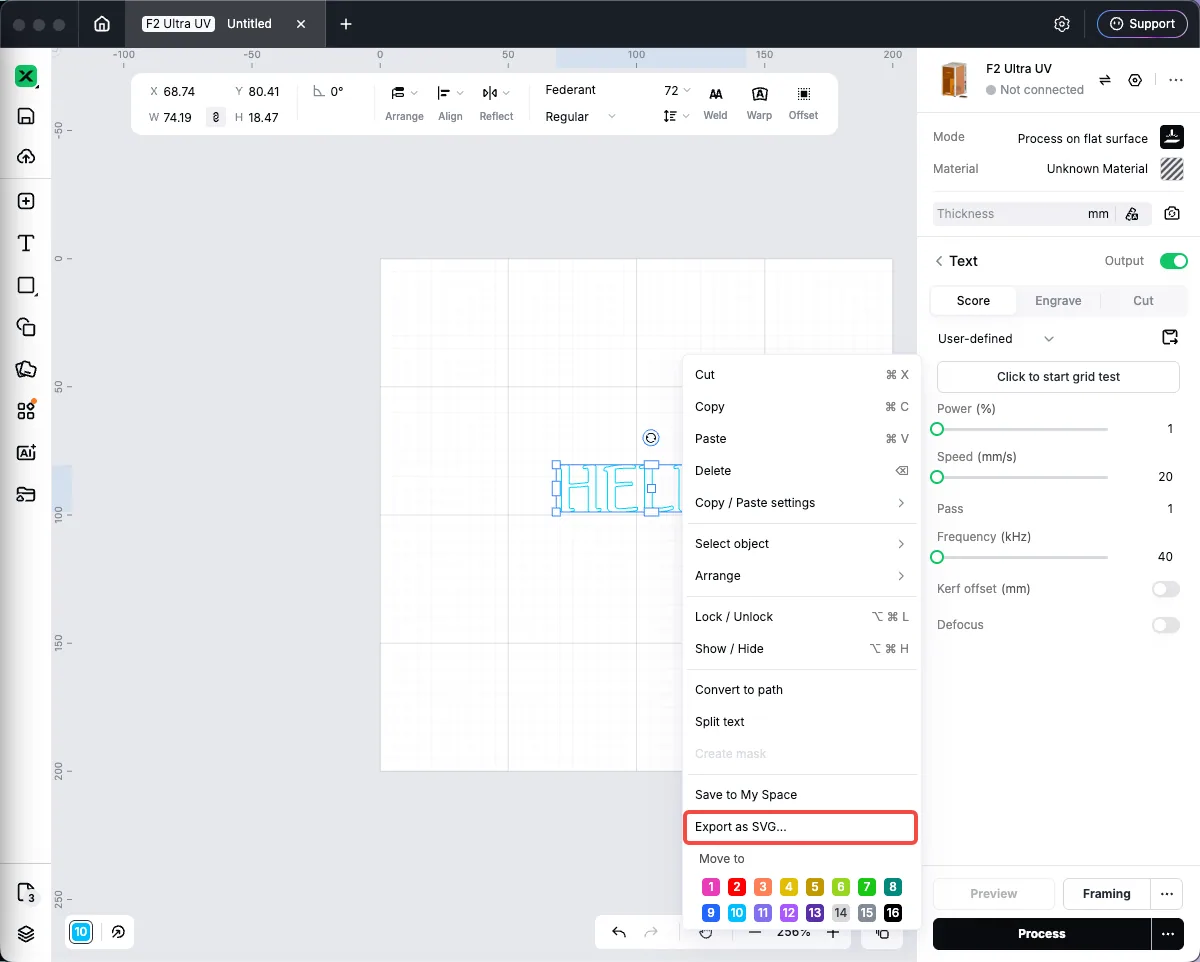Switch to the Cut processing tab

1143,301
